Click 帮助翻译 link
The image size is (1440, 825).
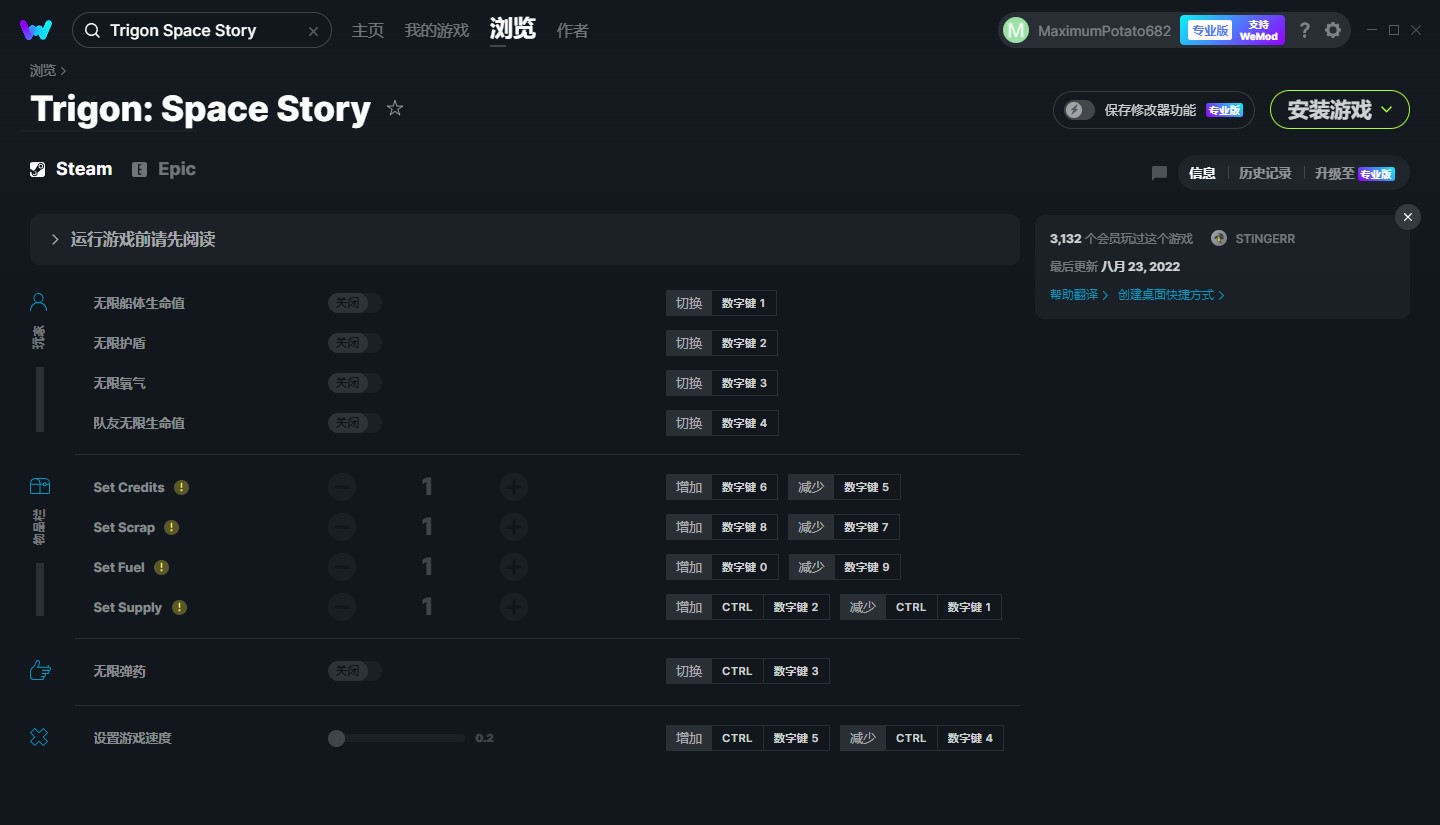point(1079,295)
